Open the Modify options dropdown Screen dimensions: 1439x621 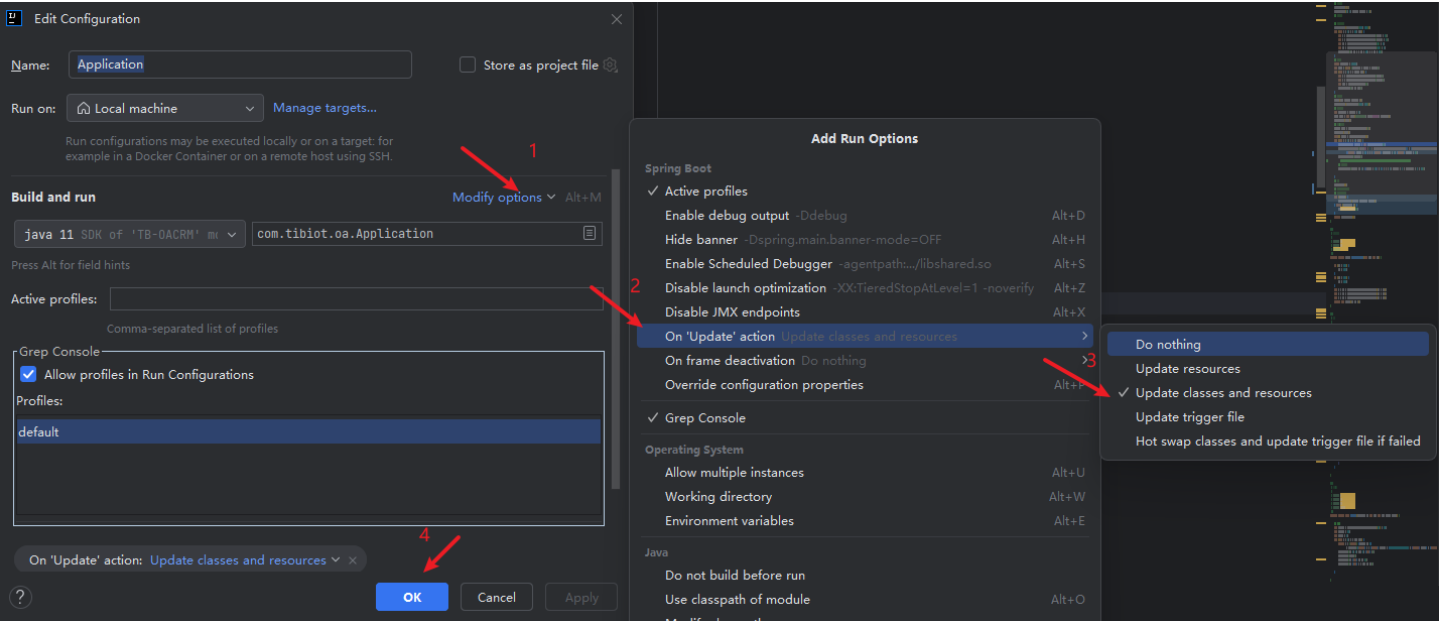click(x=503, y=197)
